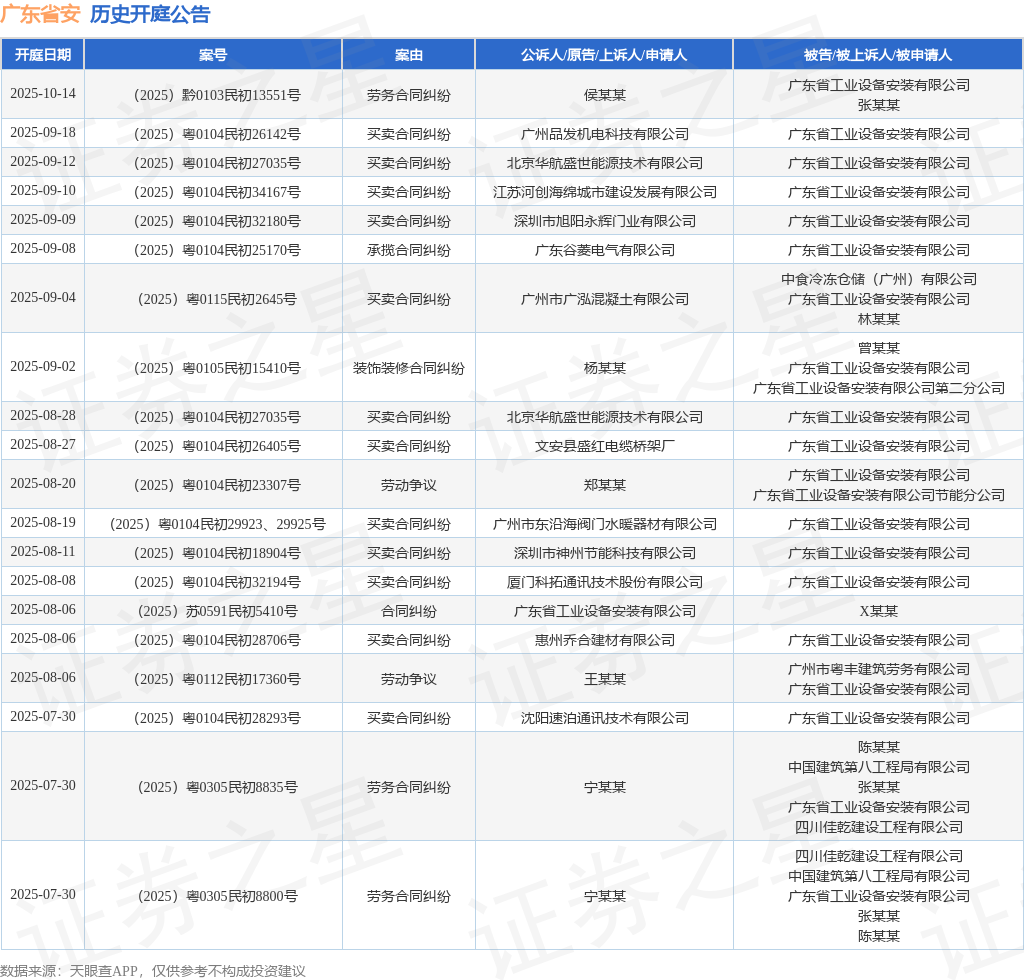Click plaintiff 沈阳速泊通讯技术有限公司
The height and width of the screenshot is (980, 1024).
pyautogui.click(x=605, y=718)
